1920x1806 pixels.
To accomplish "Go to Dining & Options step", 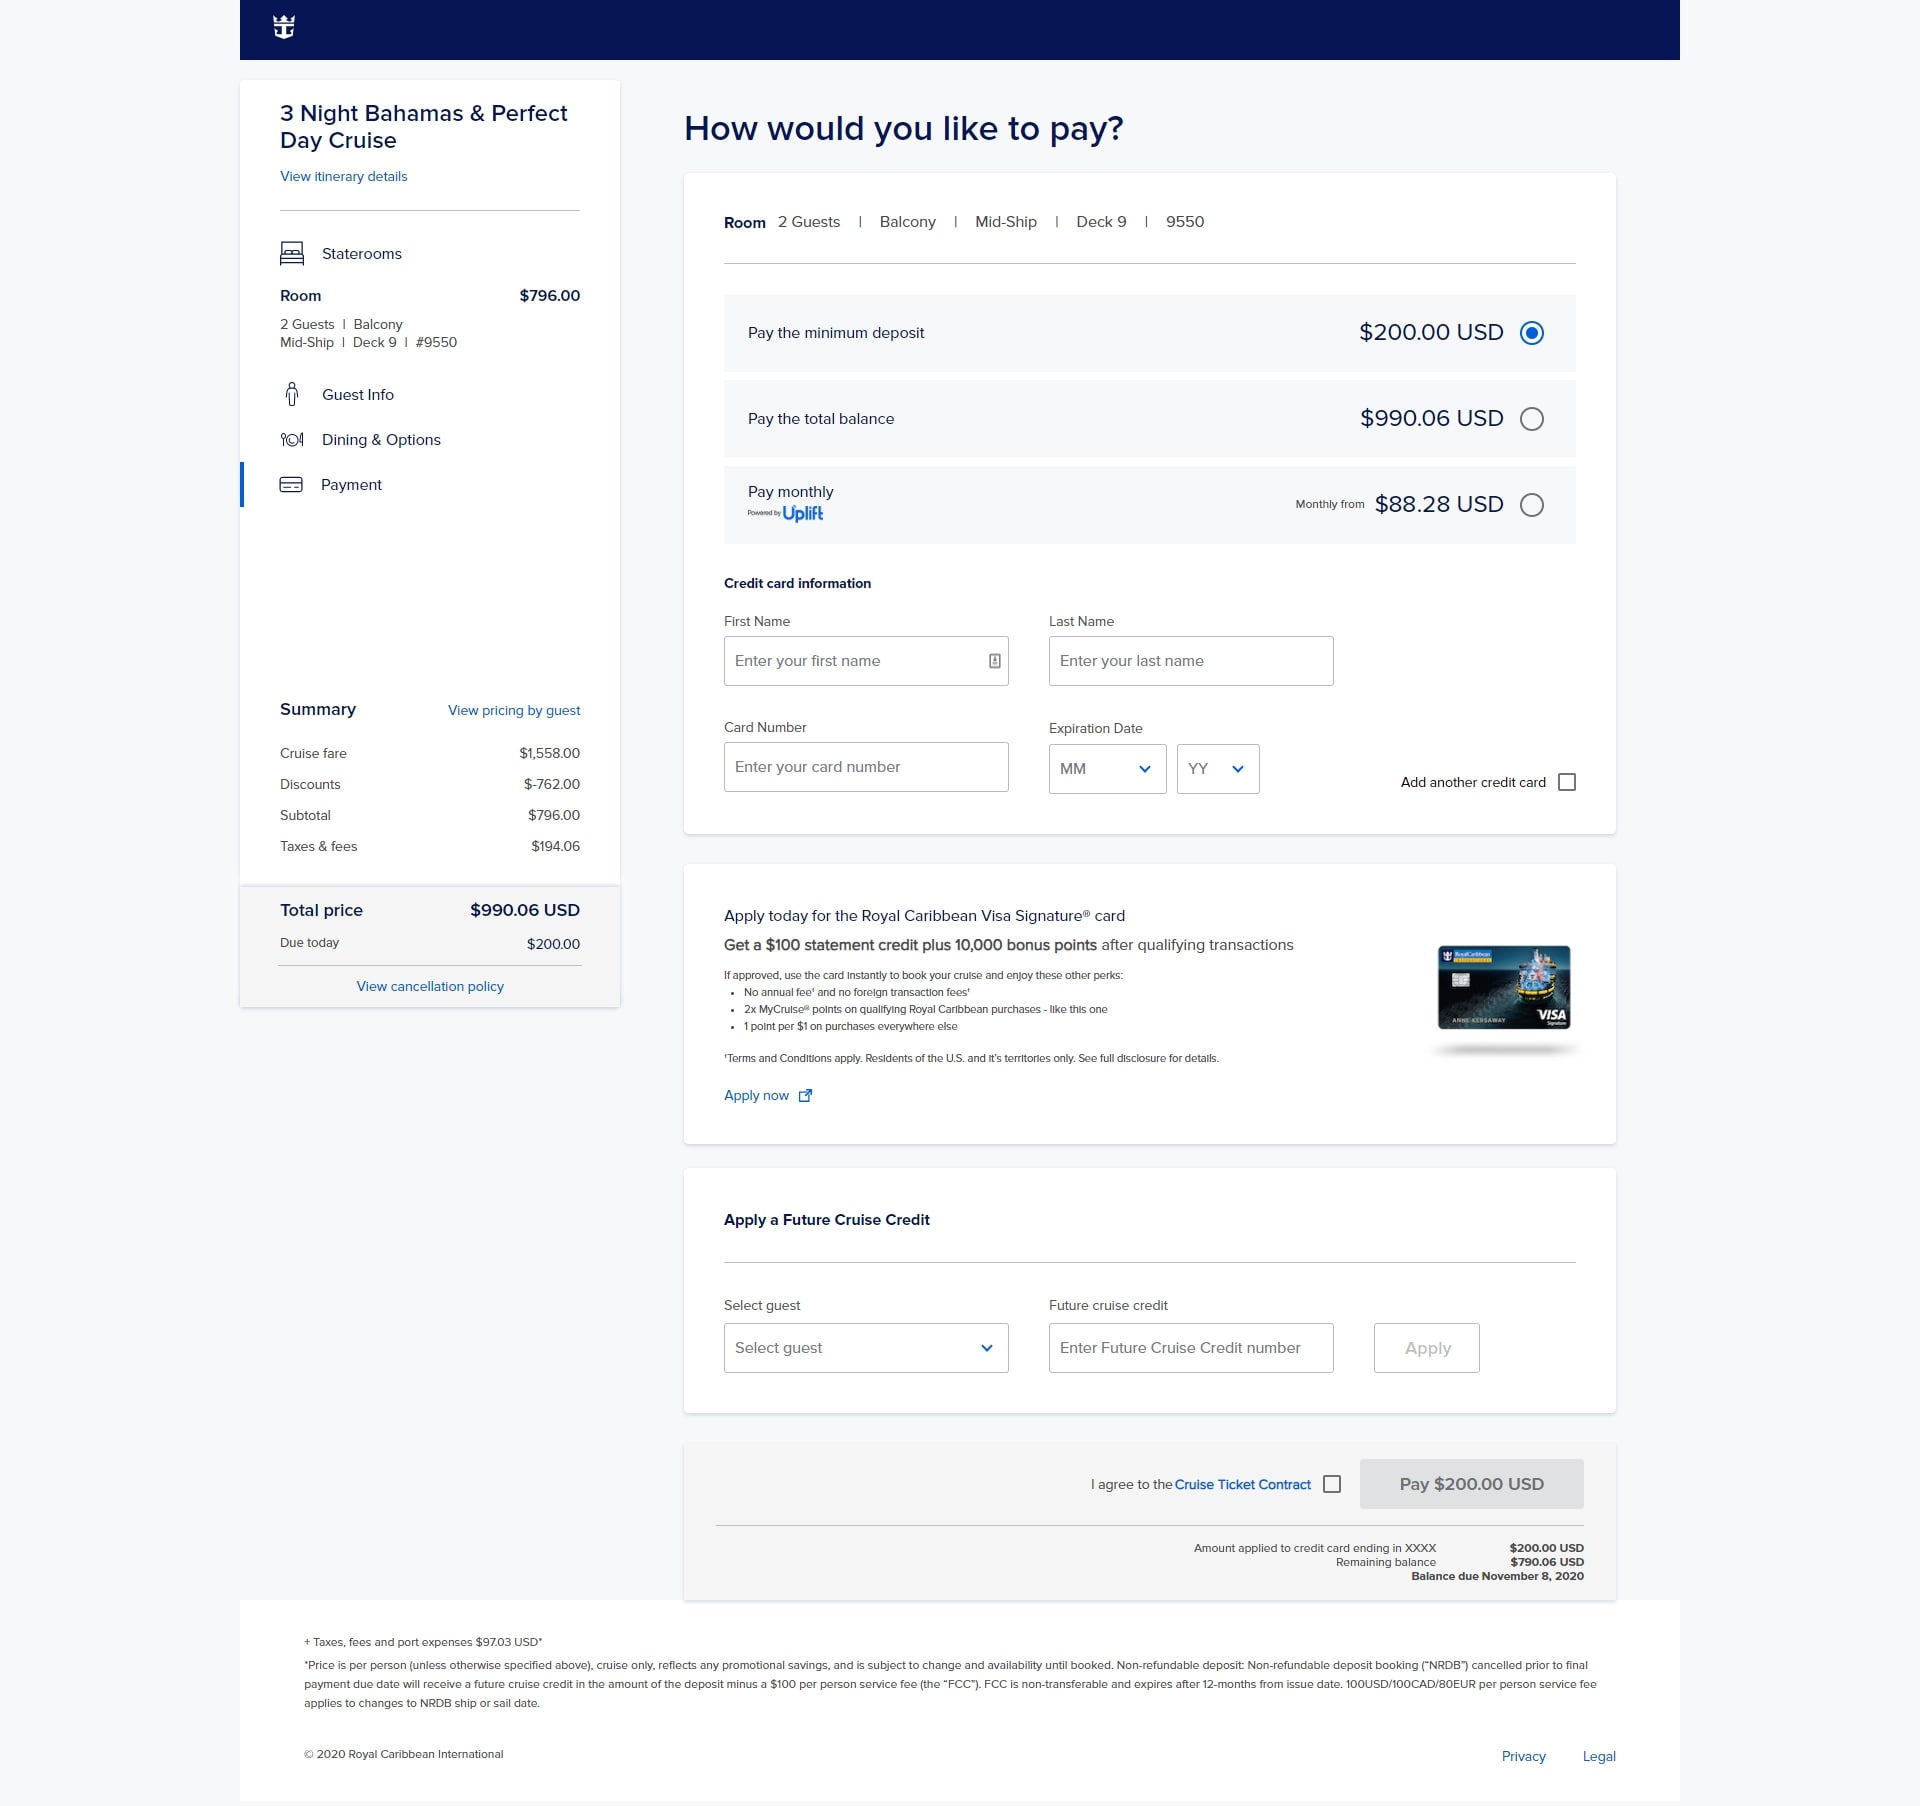I will coord(381,440).
